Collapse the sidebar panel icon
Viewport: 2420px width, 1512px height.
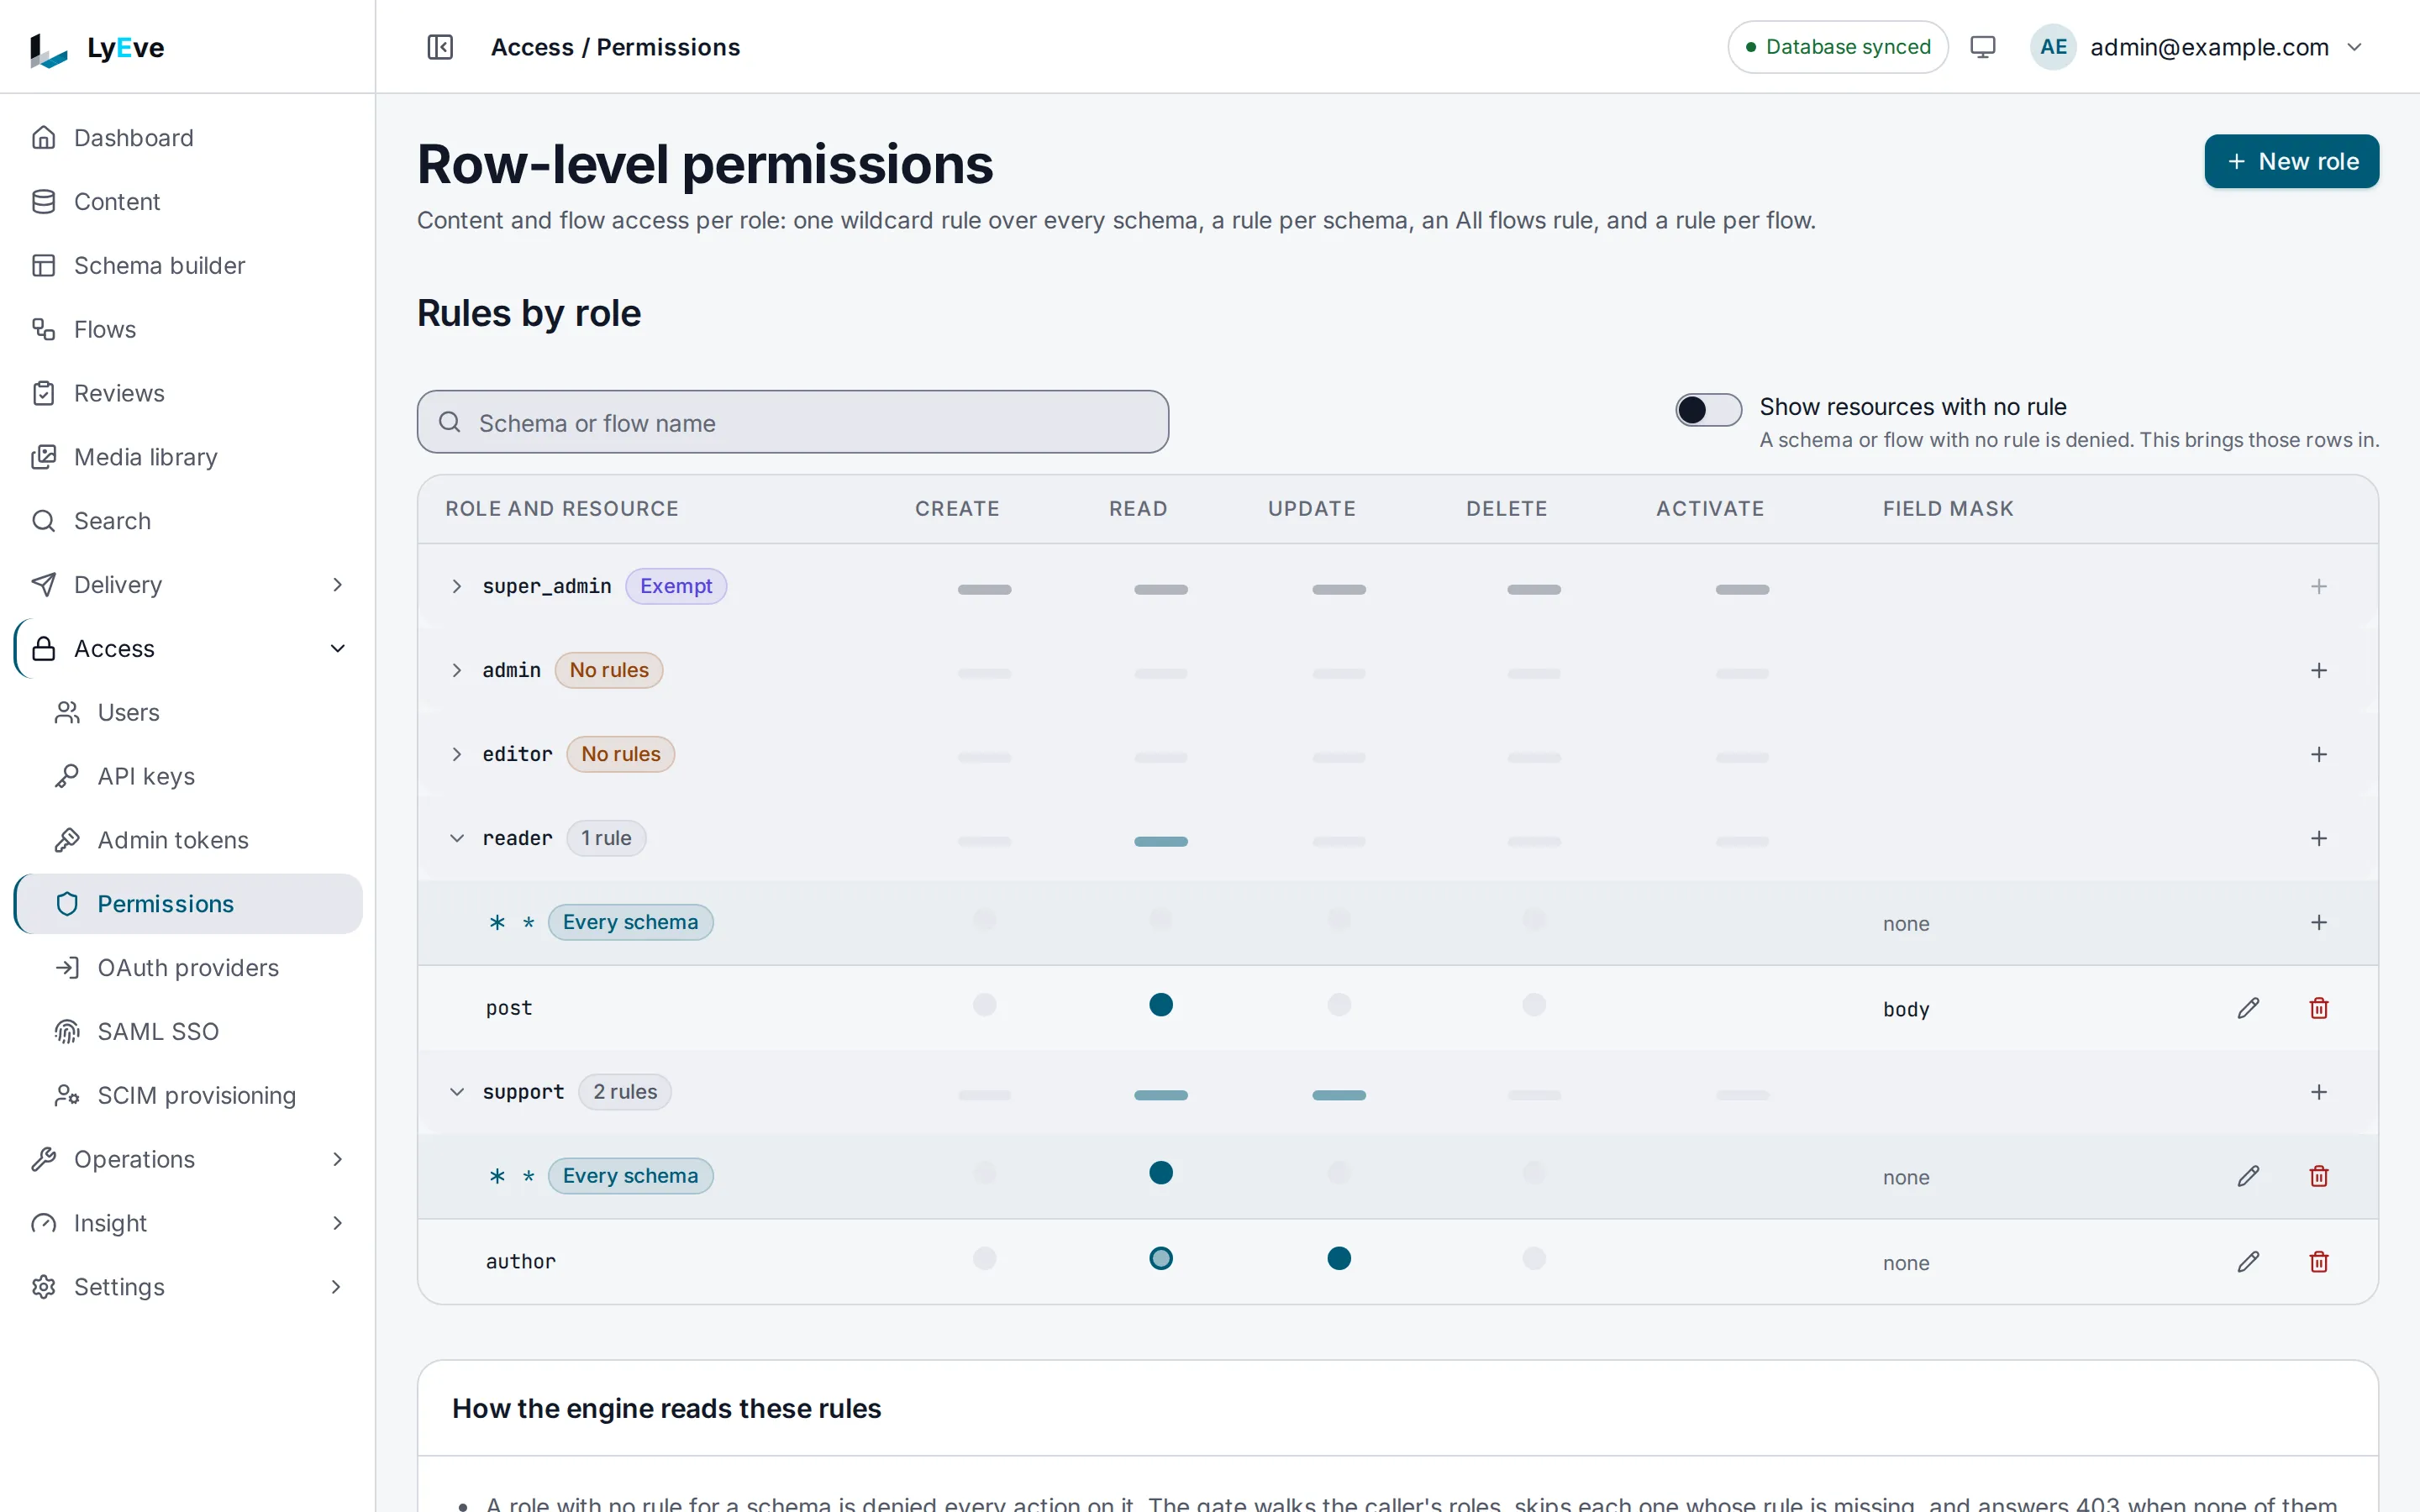point(440,47)
